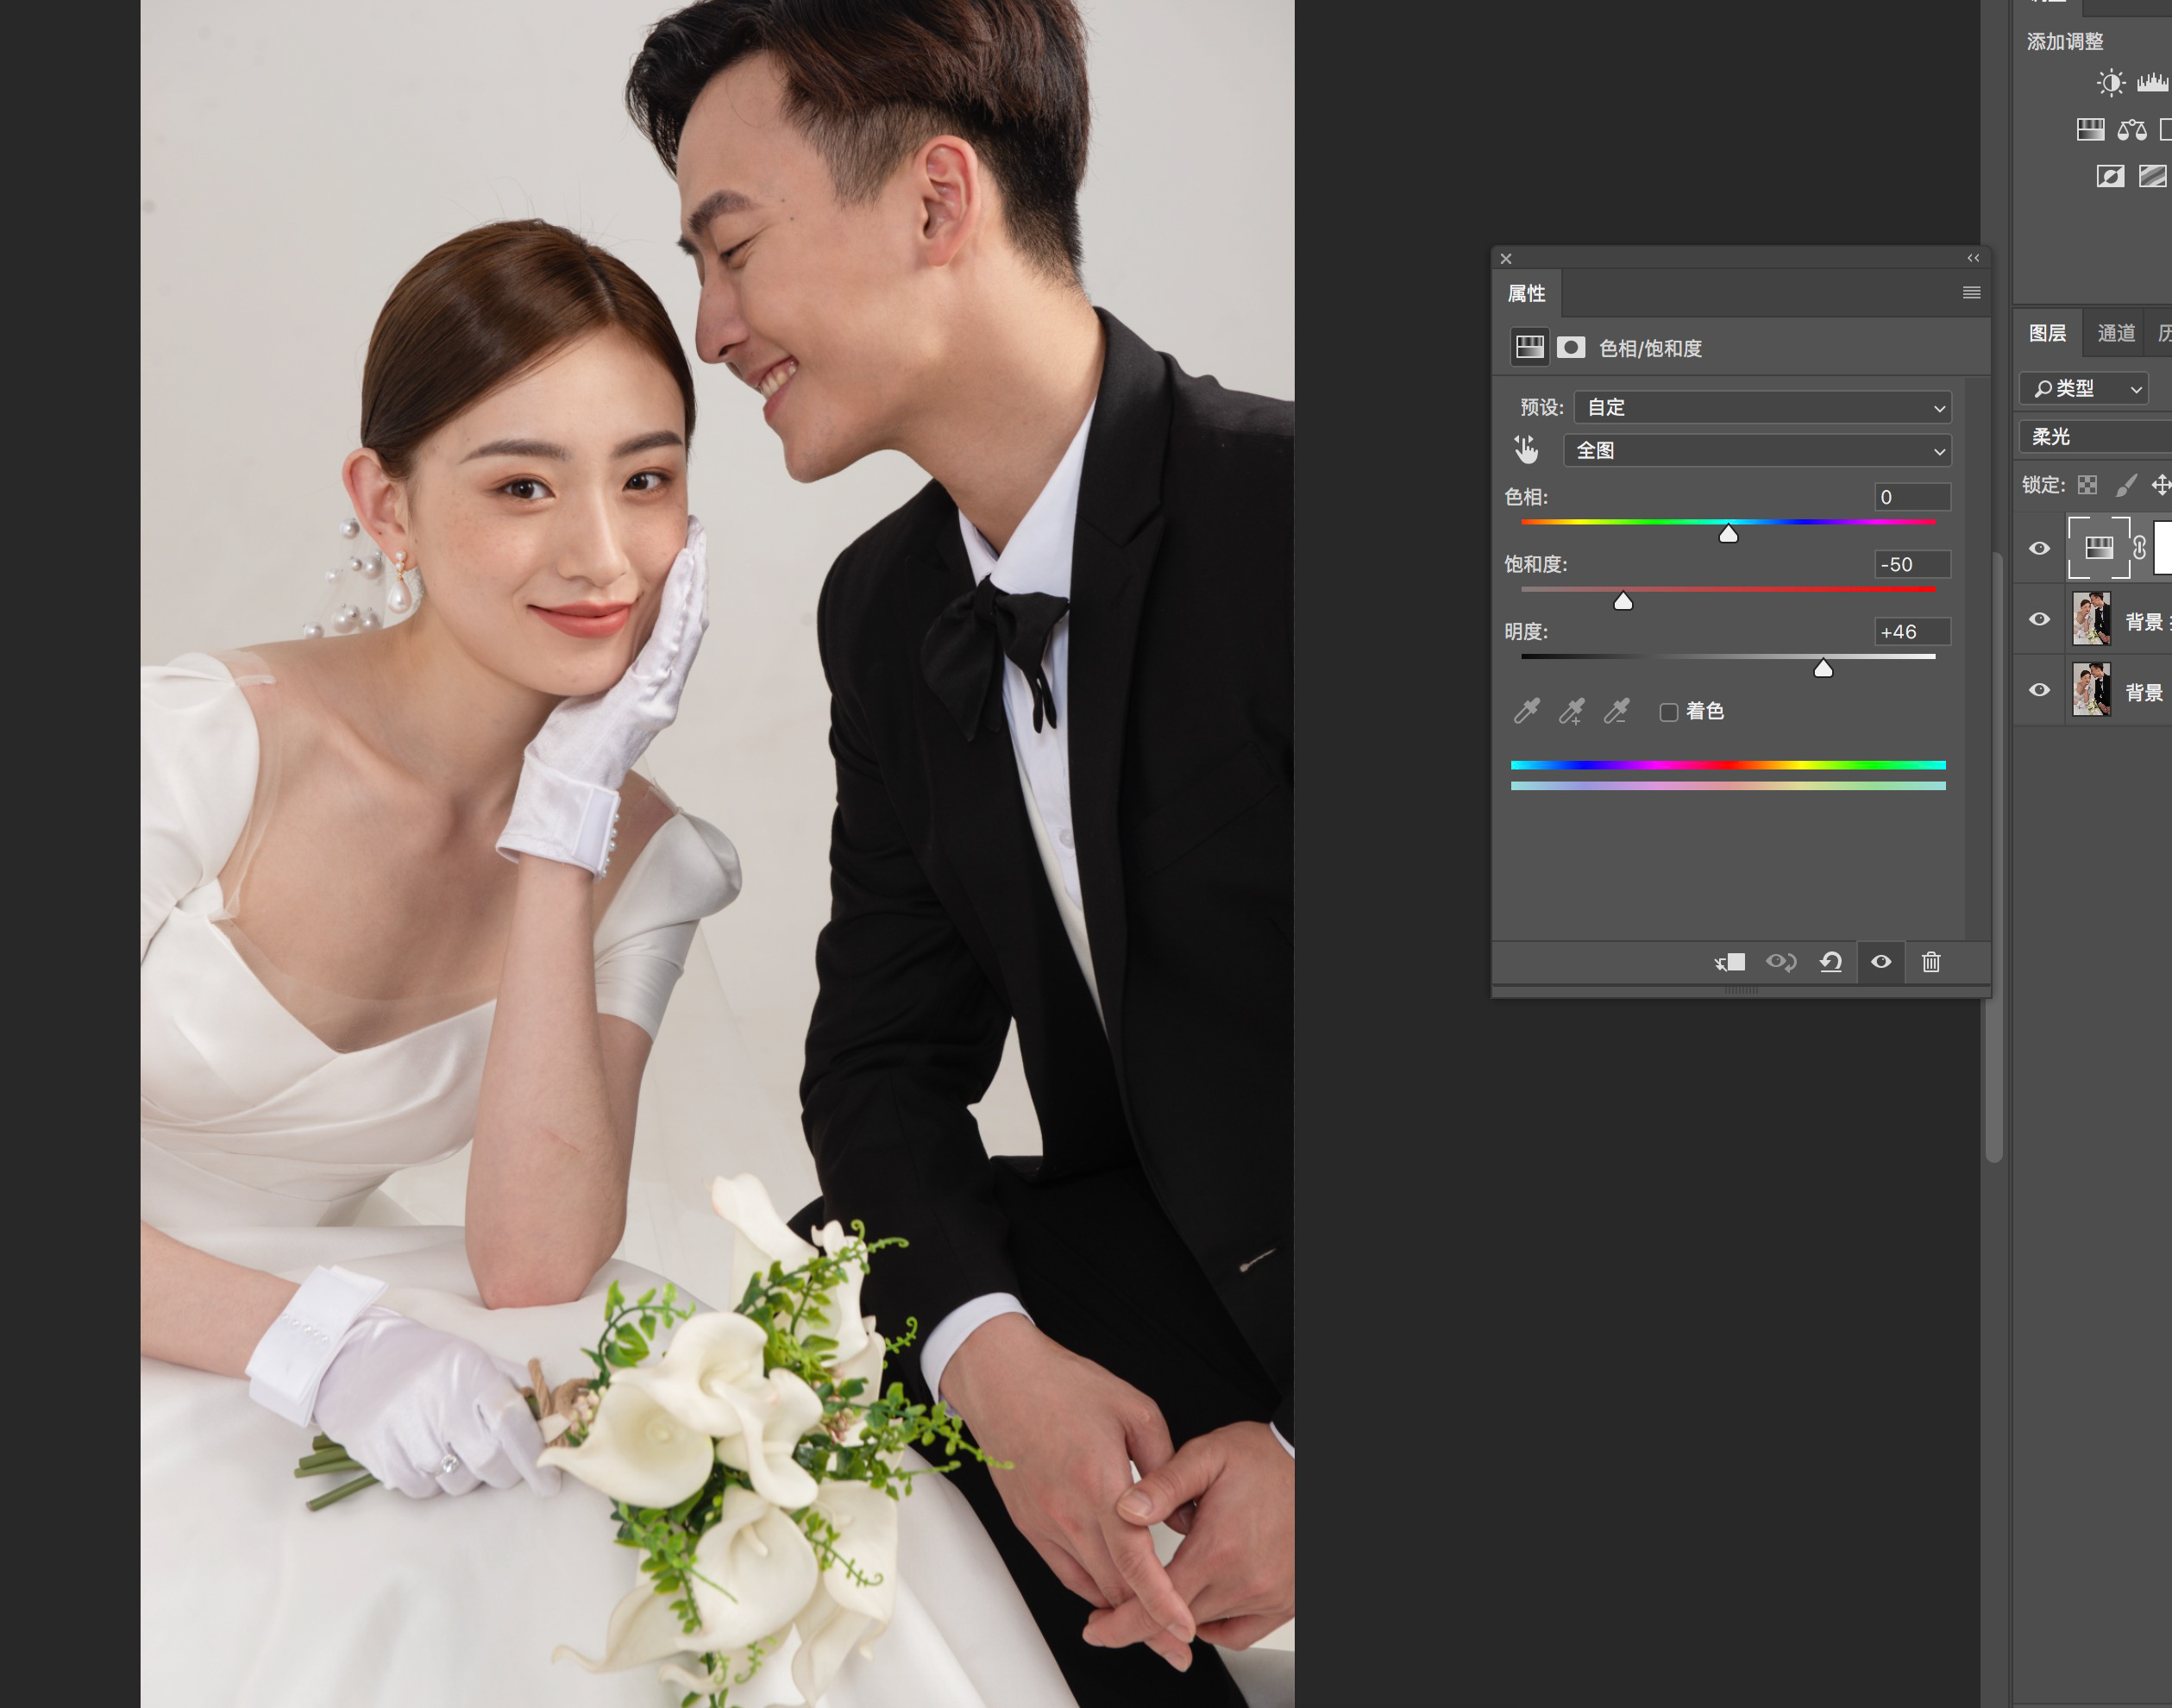
Task: Click the layer mask icon in Properties
Action: click(1571, 347)
